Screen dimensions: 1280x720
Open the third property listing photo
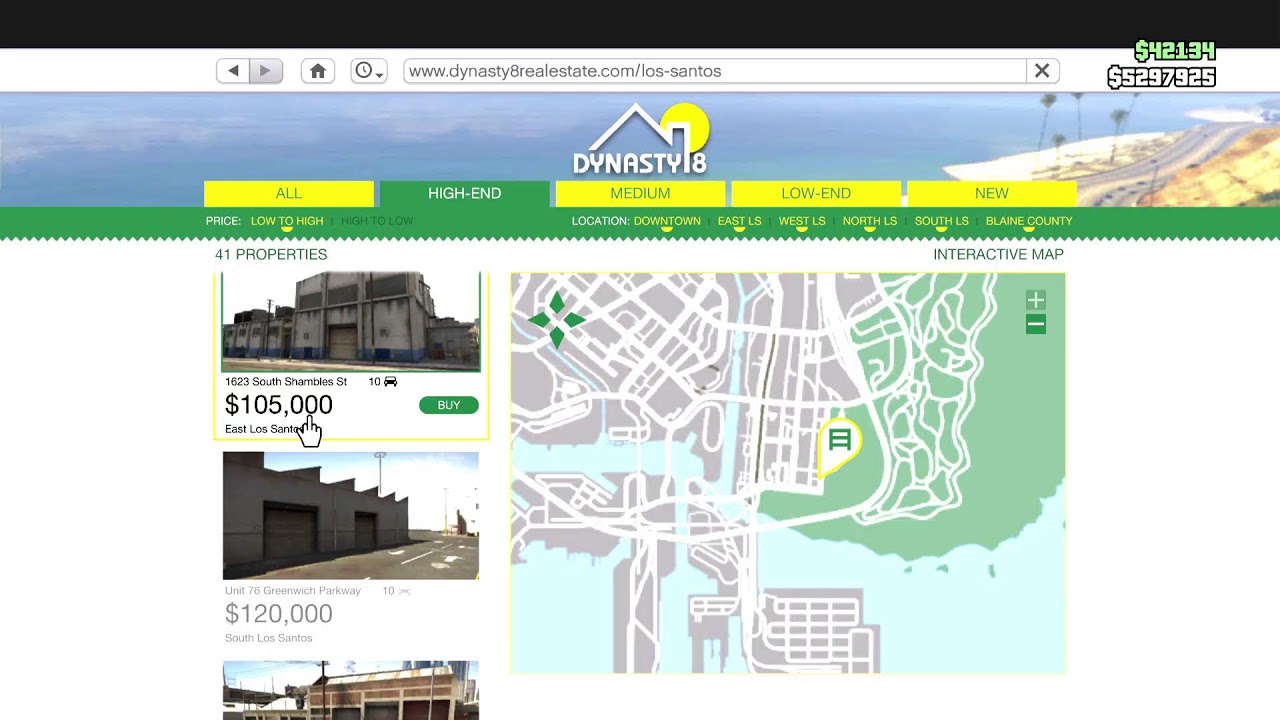point(351,690)
